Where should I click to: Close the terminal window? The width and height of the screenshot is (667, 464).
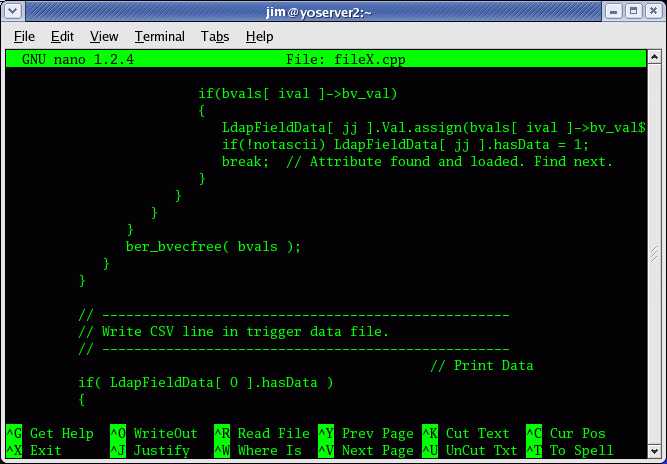tap(652, 11)
